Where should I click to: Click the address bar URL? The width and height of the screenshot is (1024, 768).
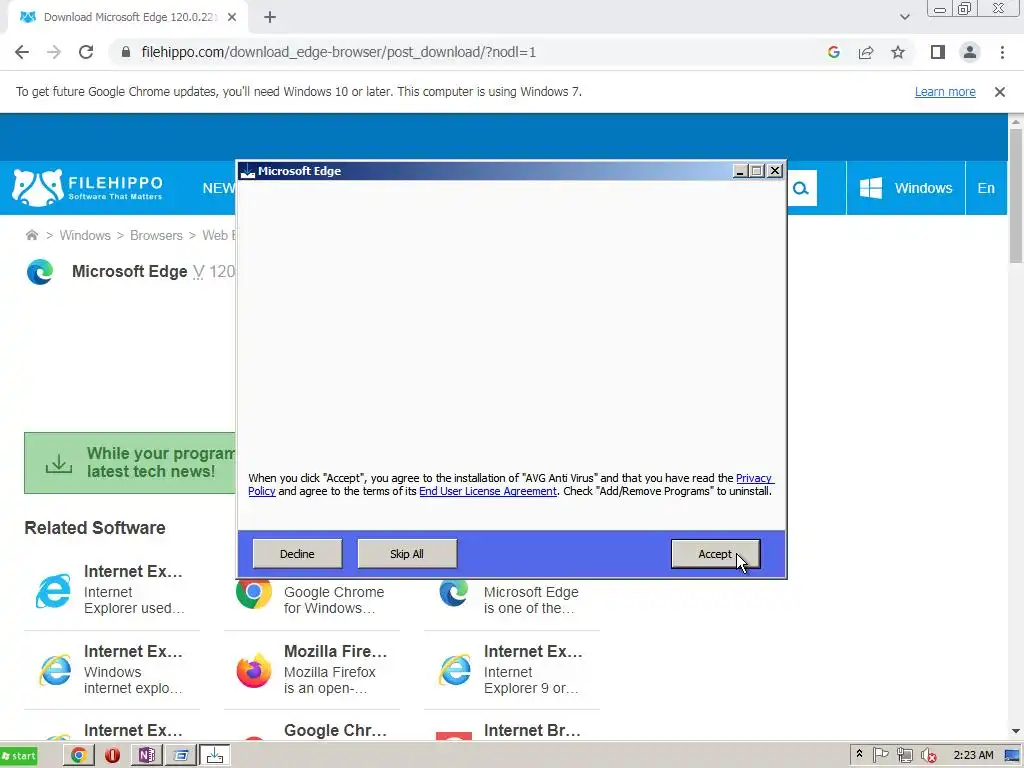coord(338,52)
